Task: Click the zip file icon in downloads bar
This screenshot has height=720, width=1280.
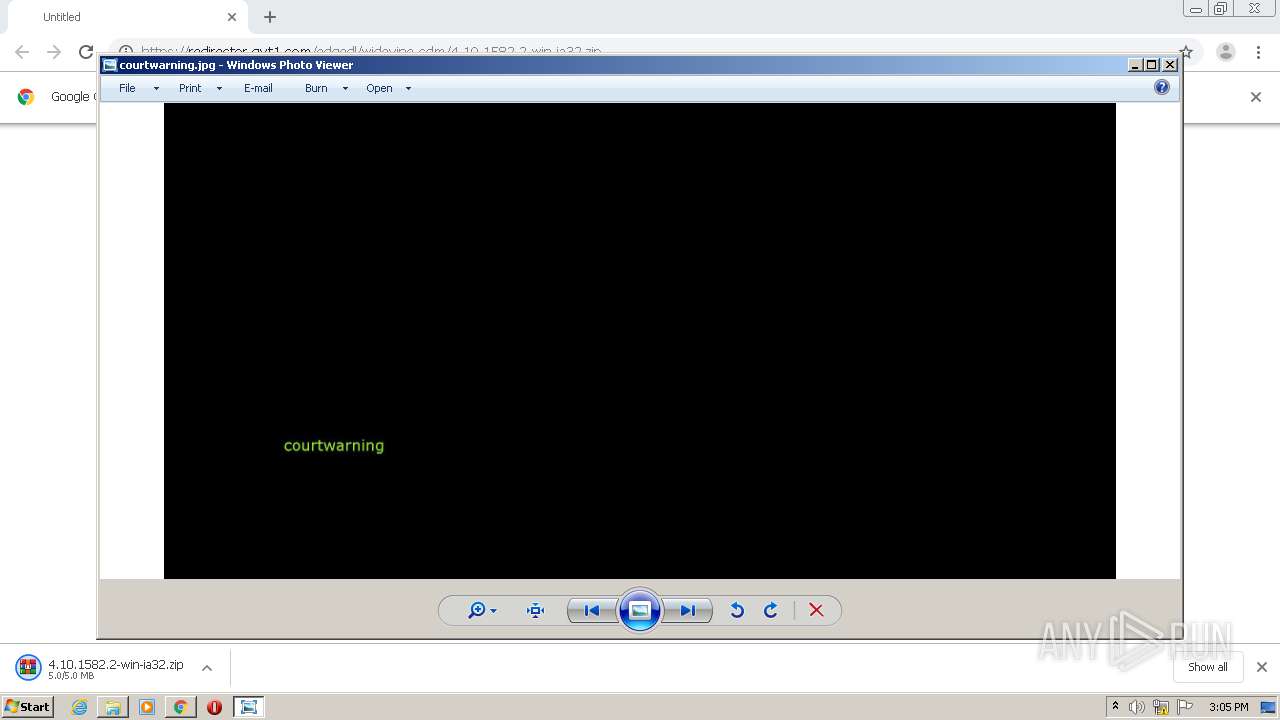Action: point(28,667)
